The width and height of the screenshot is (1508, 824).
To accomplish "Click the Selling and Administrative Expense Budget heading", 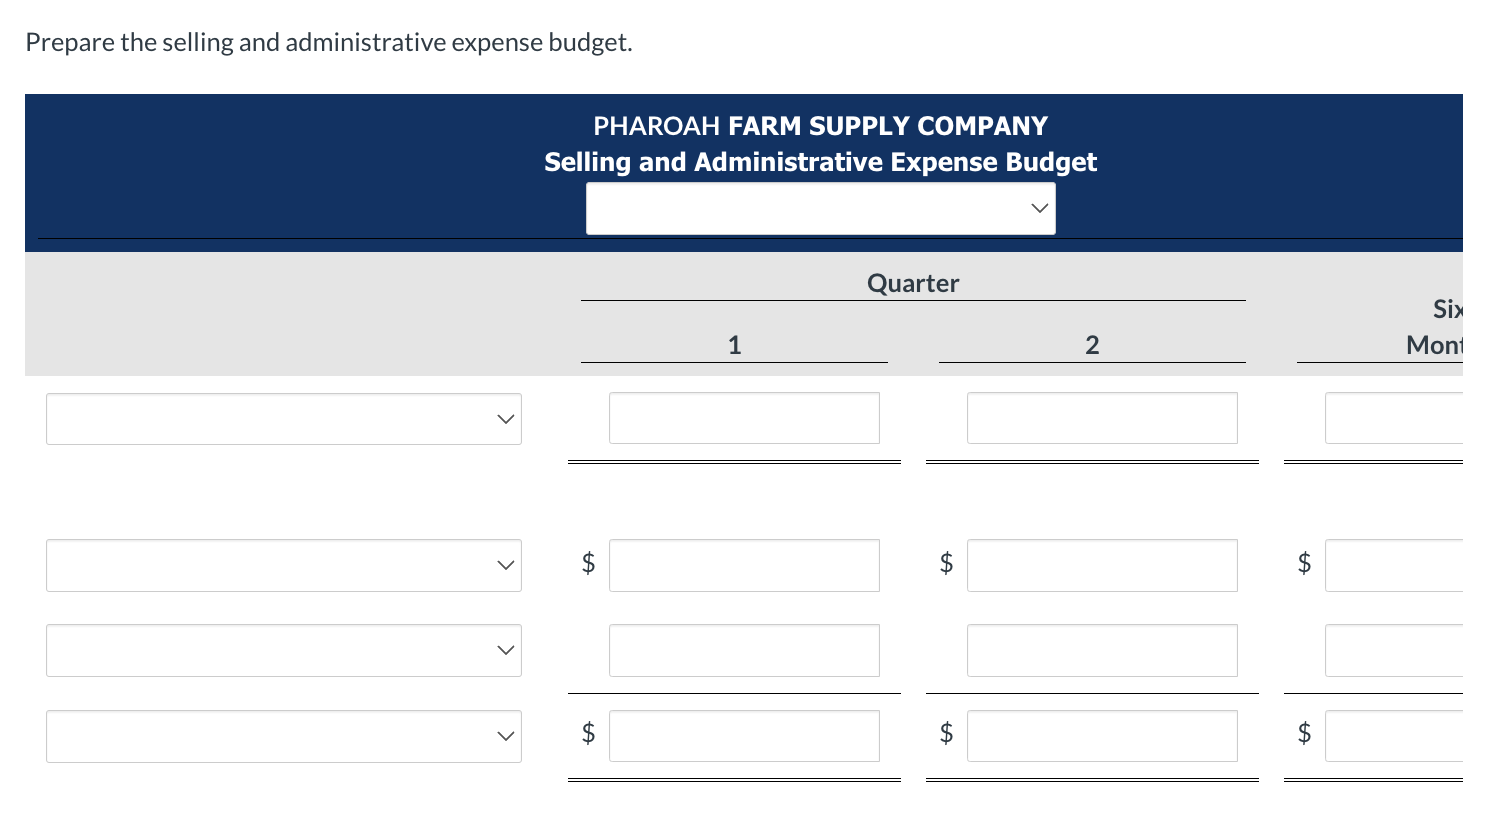I will 820,161.
